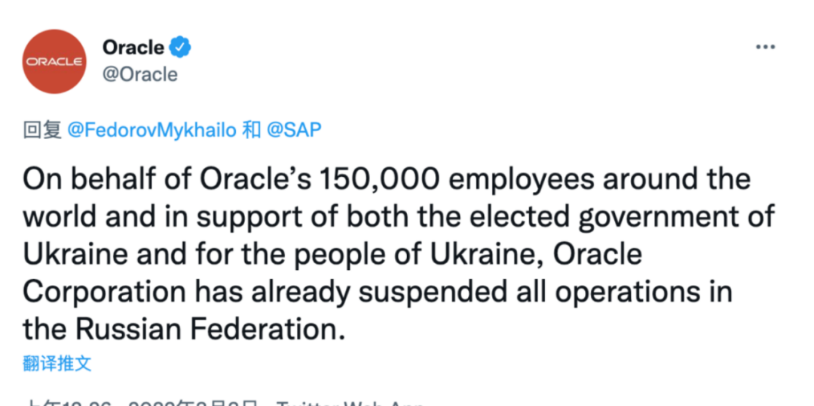Open the partially visible tweet timestamp
This screenshot has height=406, width=814.
pos(141,403)
